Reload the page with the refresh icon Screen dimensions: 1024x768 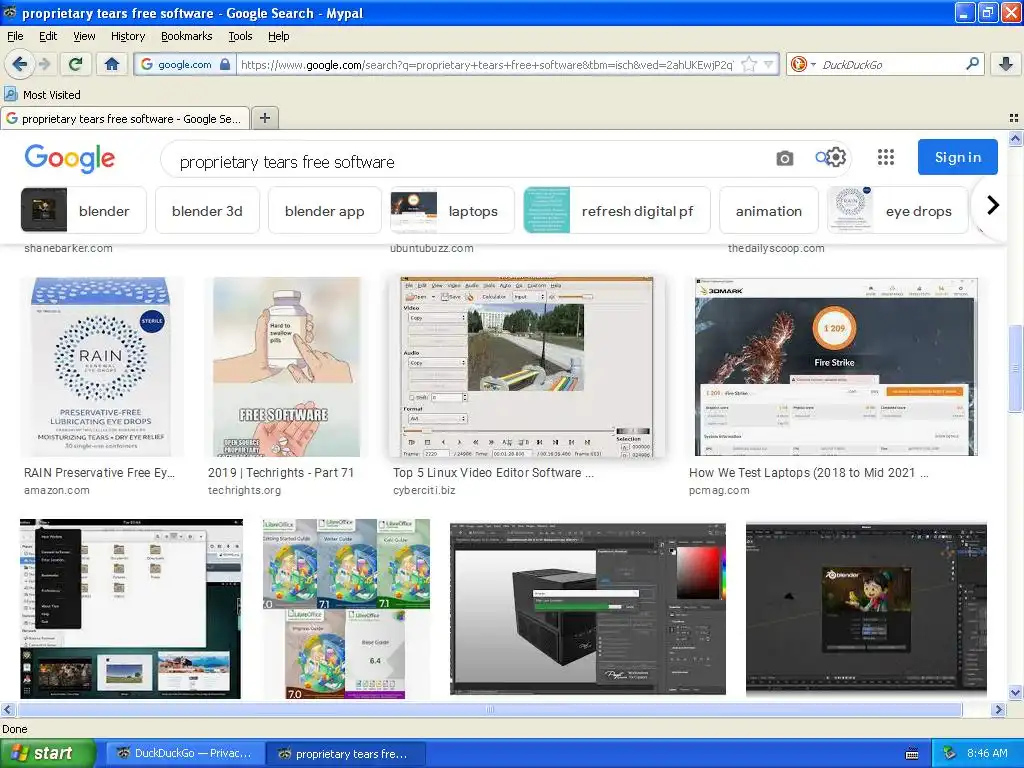76,64
